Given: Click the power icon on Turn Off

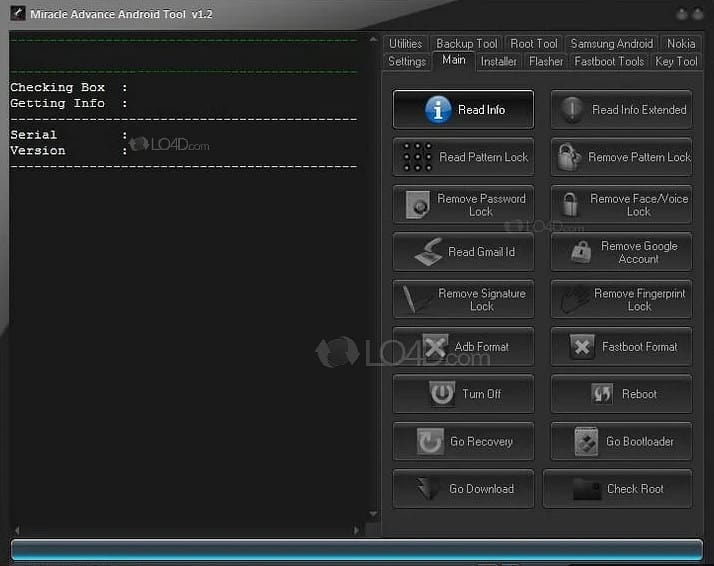Looking at the screenshot, I should (442, 394).
